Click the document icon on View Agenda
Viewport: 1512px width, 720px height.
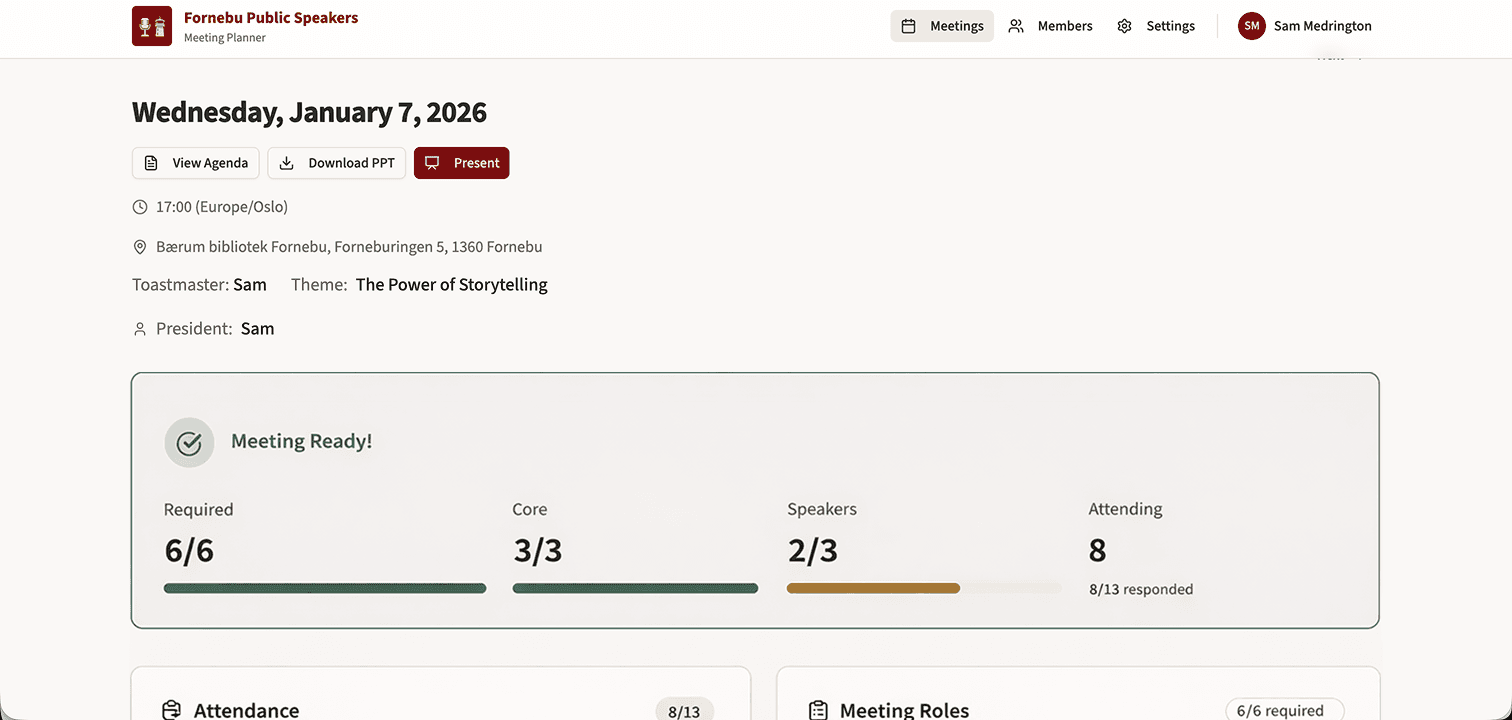pos(151,162)
